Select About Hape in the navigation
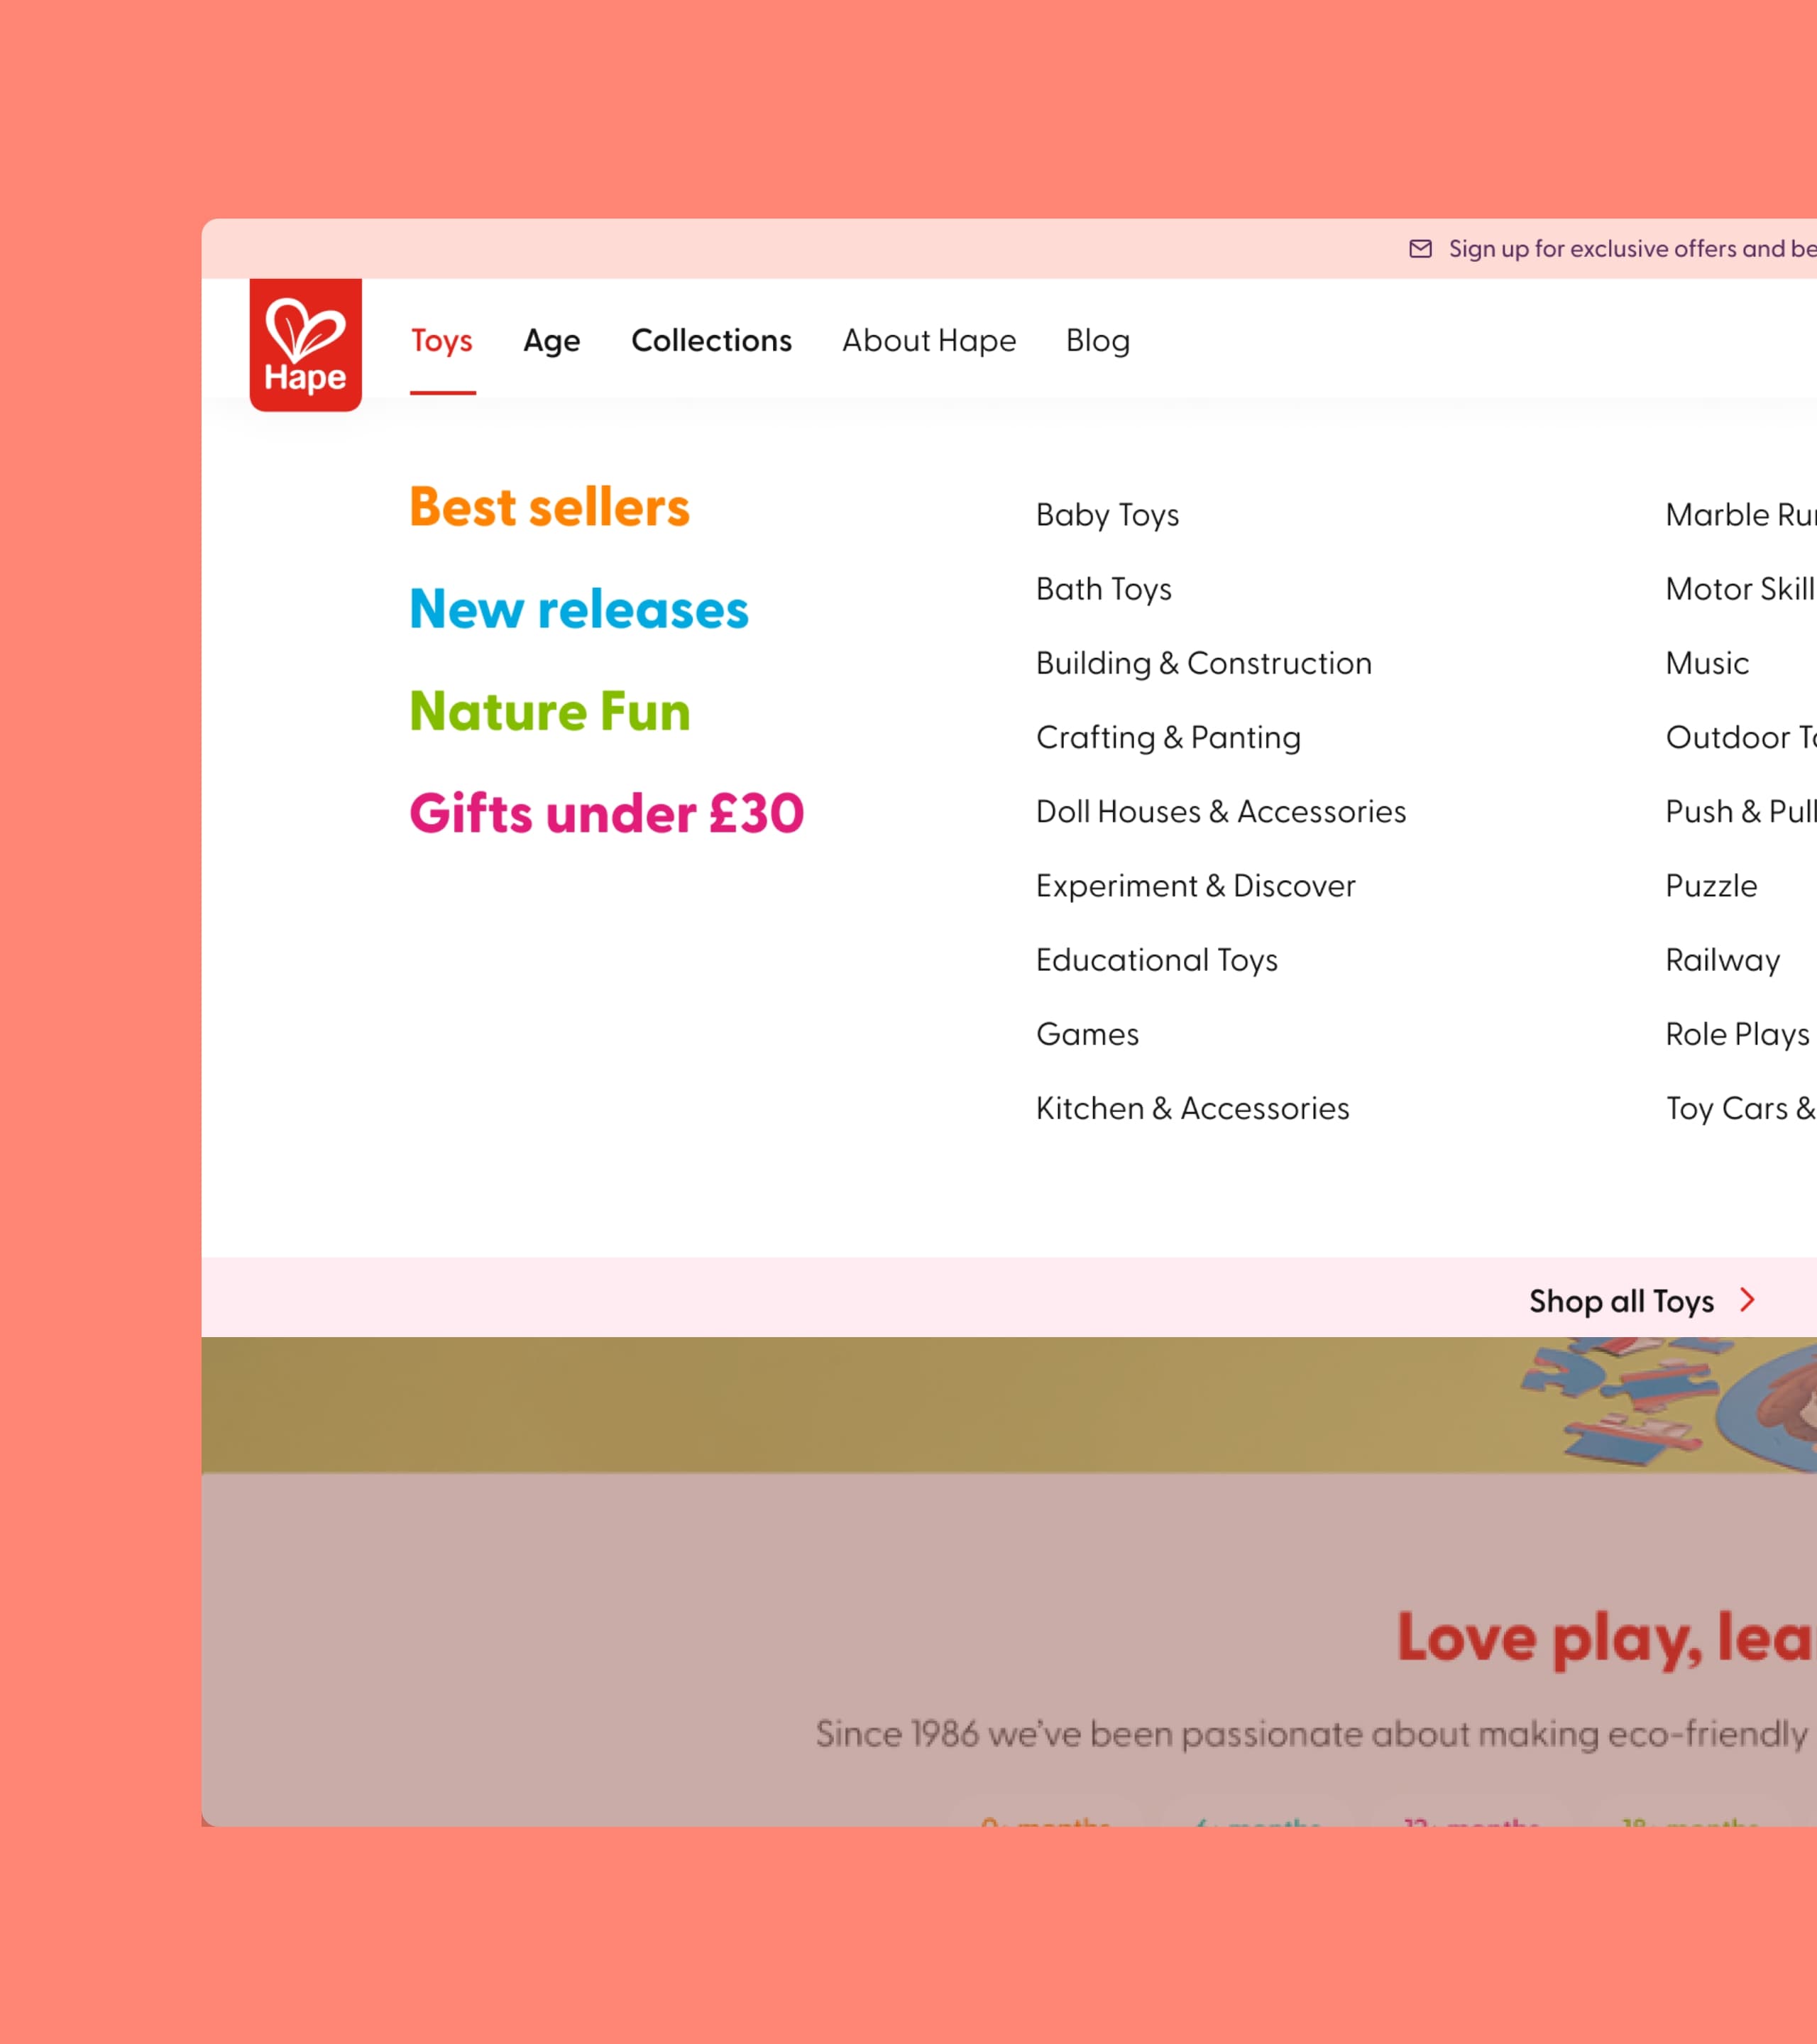The image size is (1817, 2044). 928,340
